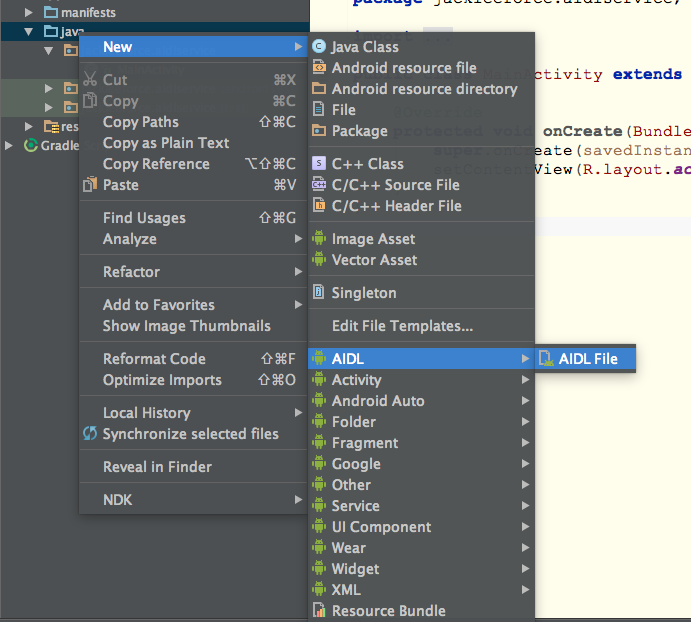Open the Local History submenu
This screenshot has height=622, width=691.
tap(146, 413)
